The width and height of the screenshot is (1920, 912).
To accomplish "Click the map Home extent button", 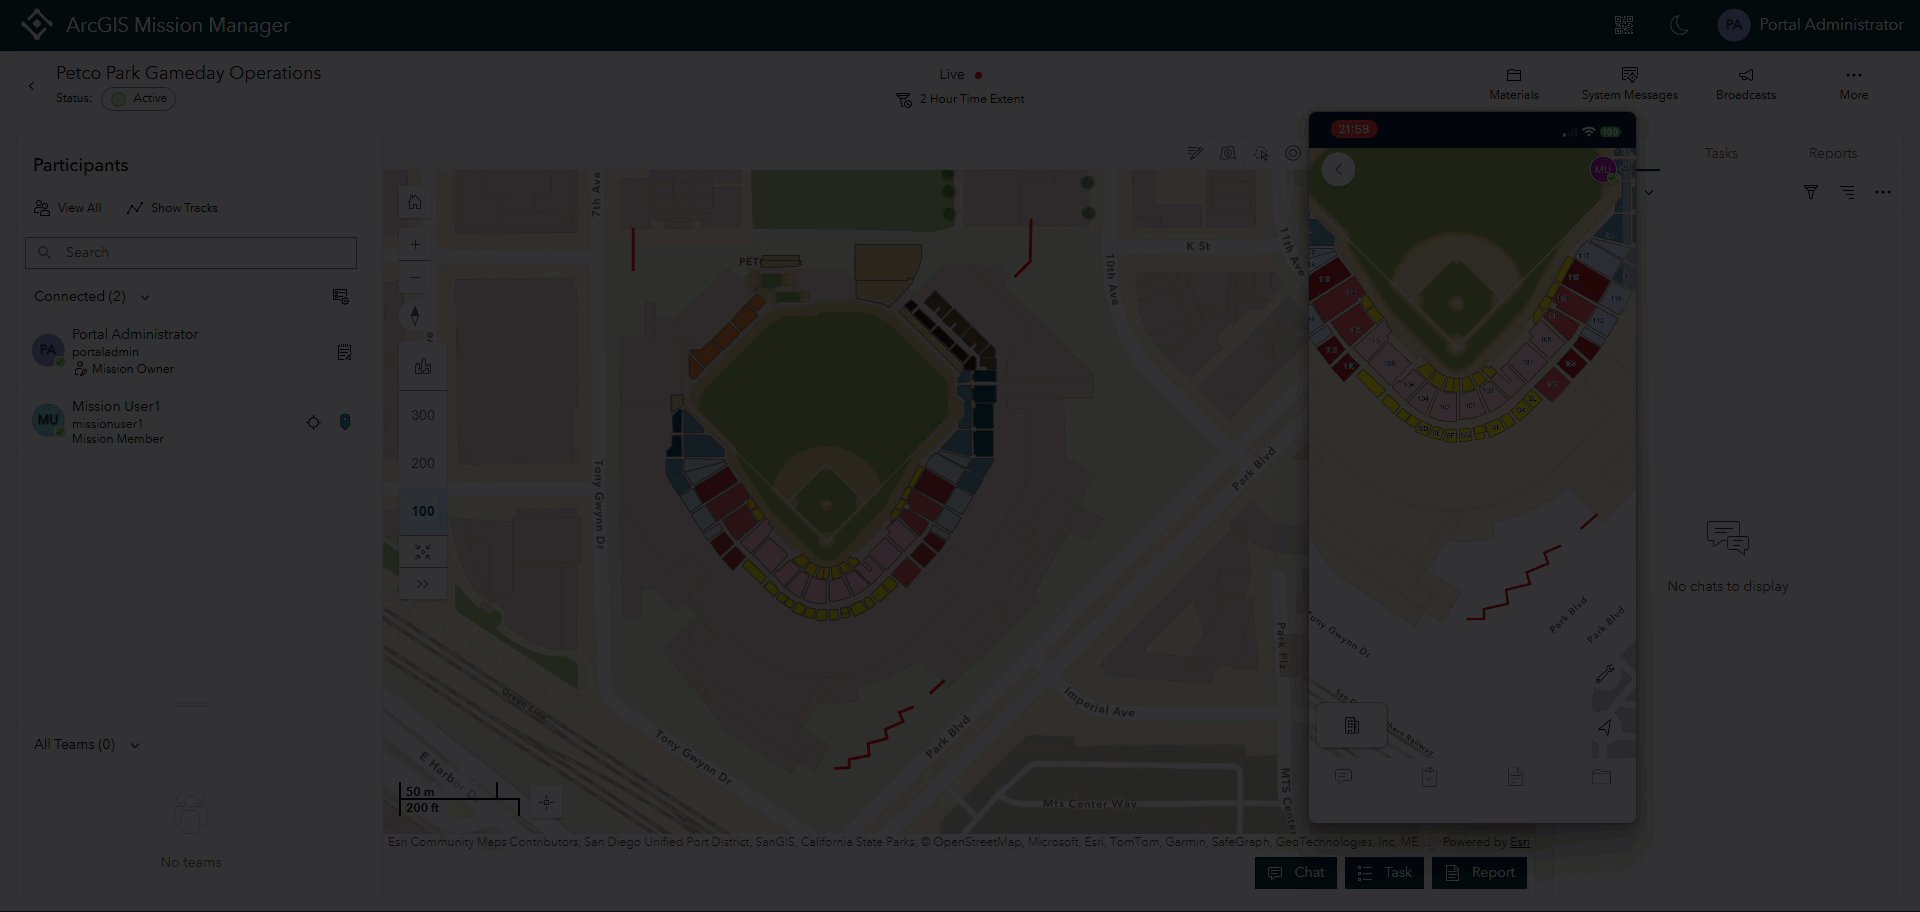I will point(415,202).
